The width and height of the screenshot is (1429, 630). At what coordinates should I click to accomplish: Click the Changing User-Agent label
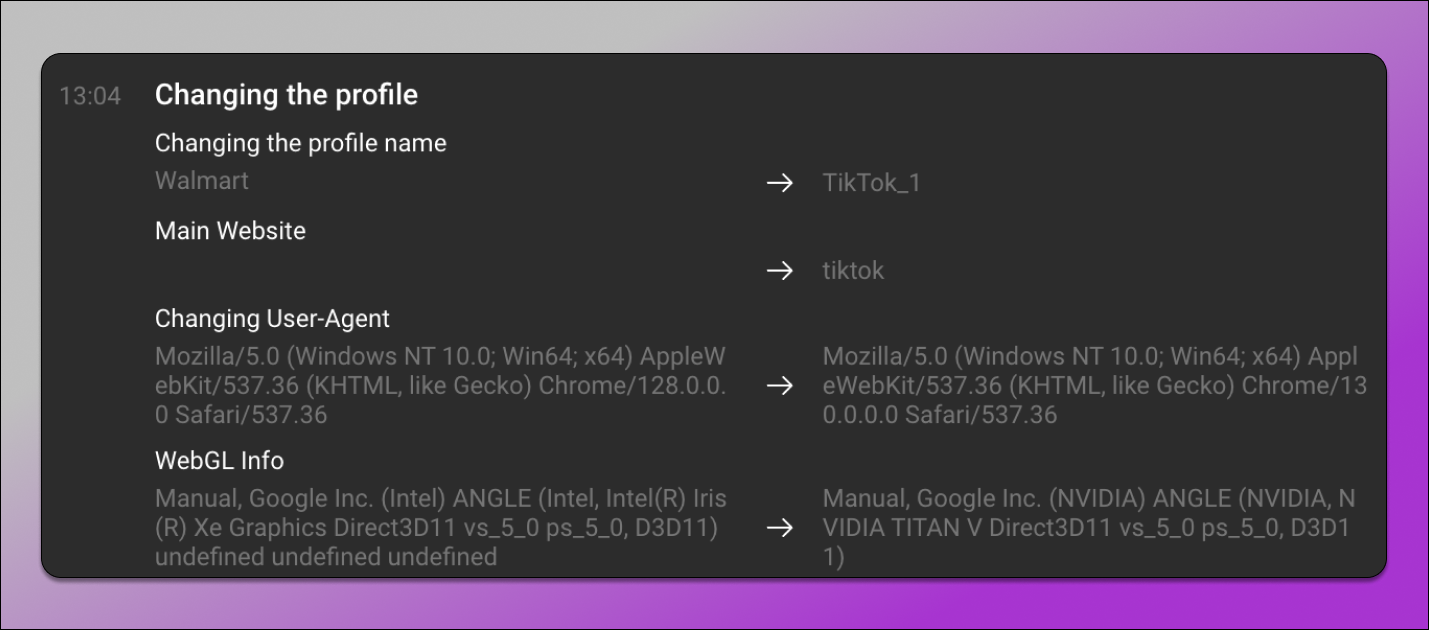coord(272,319)
